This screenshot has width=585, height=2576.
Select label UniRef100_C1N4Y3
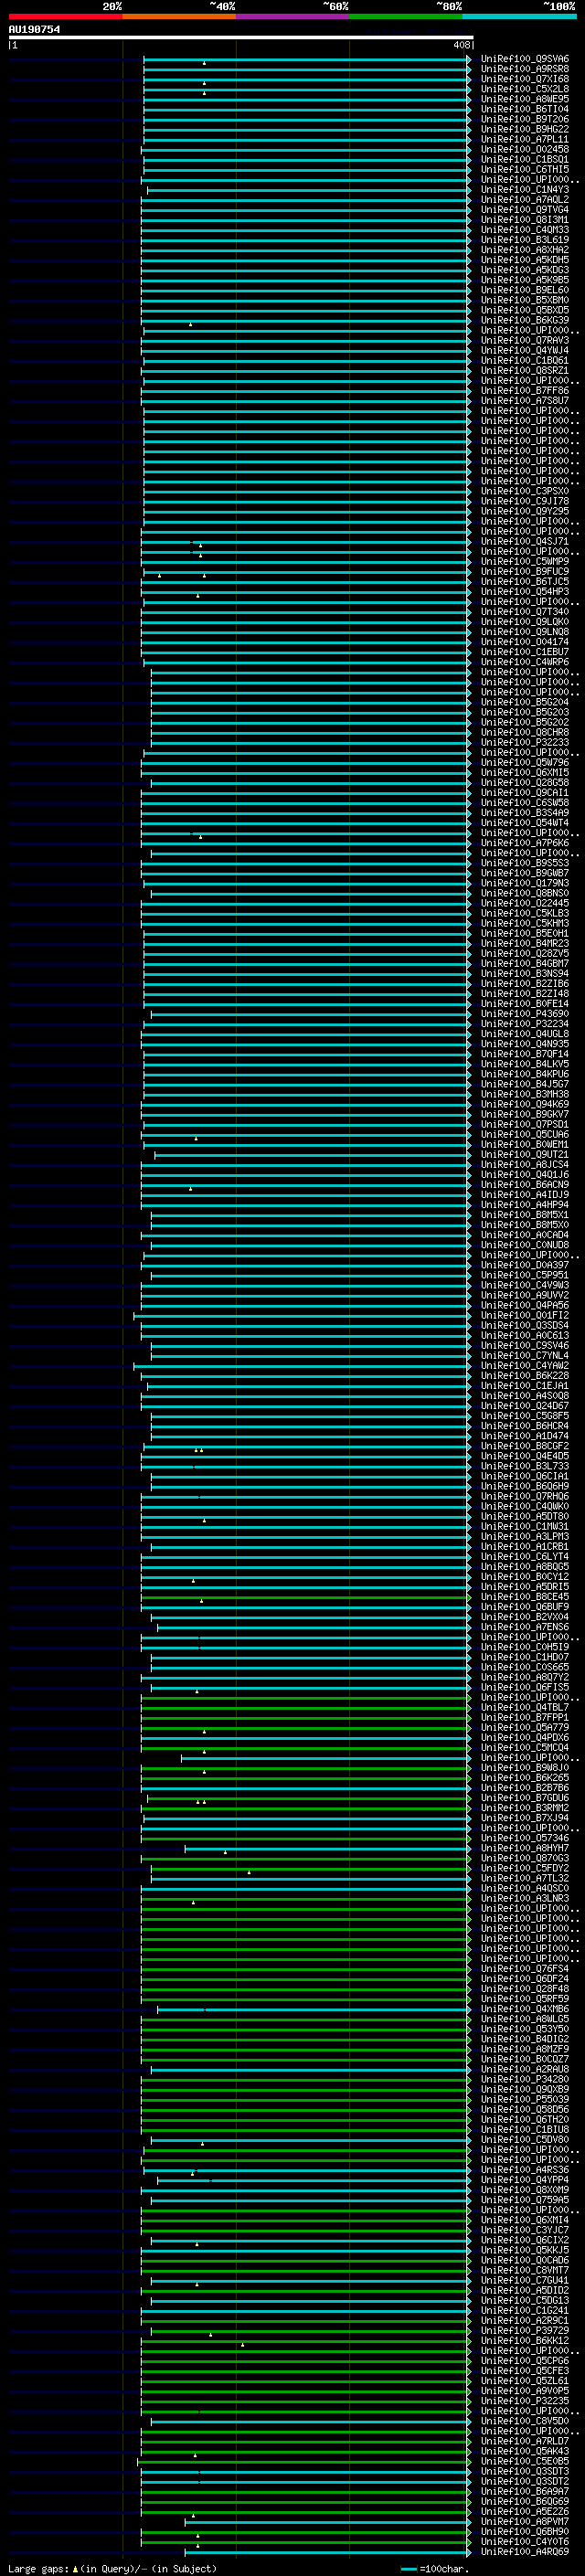(x=524, y=190)
